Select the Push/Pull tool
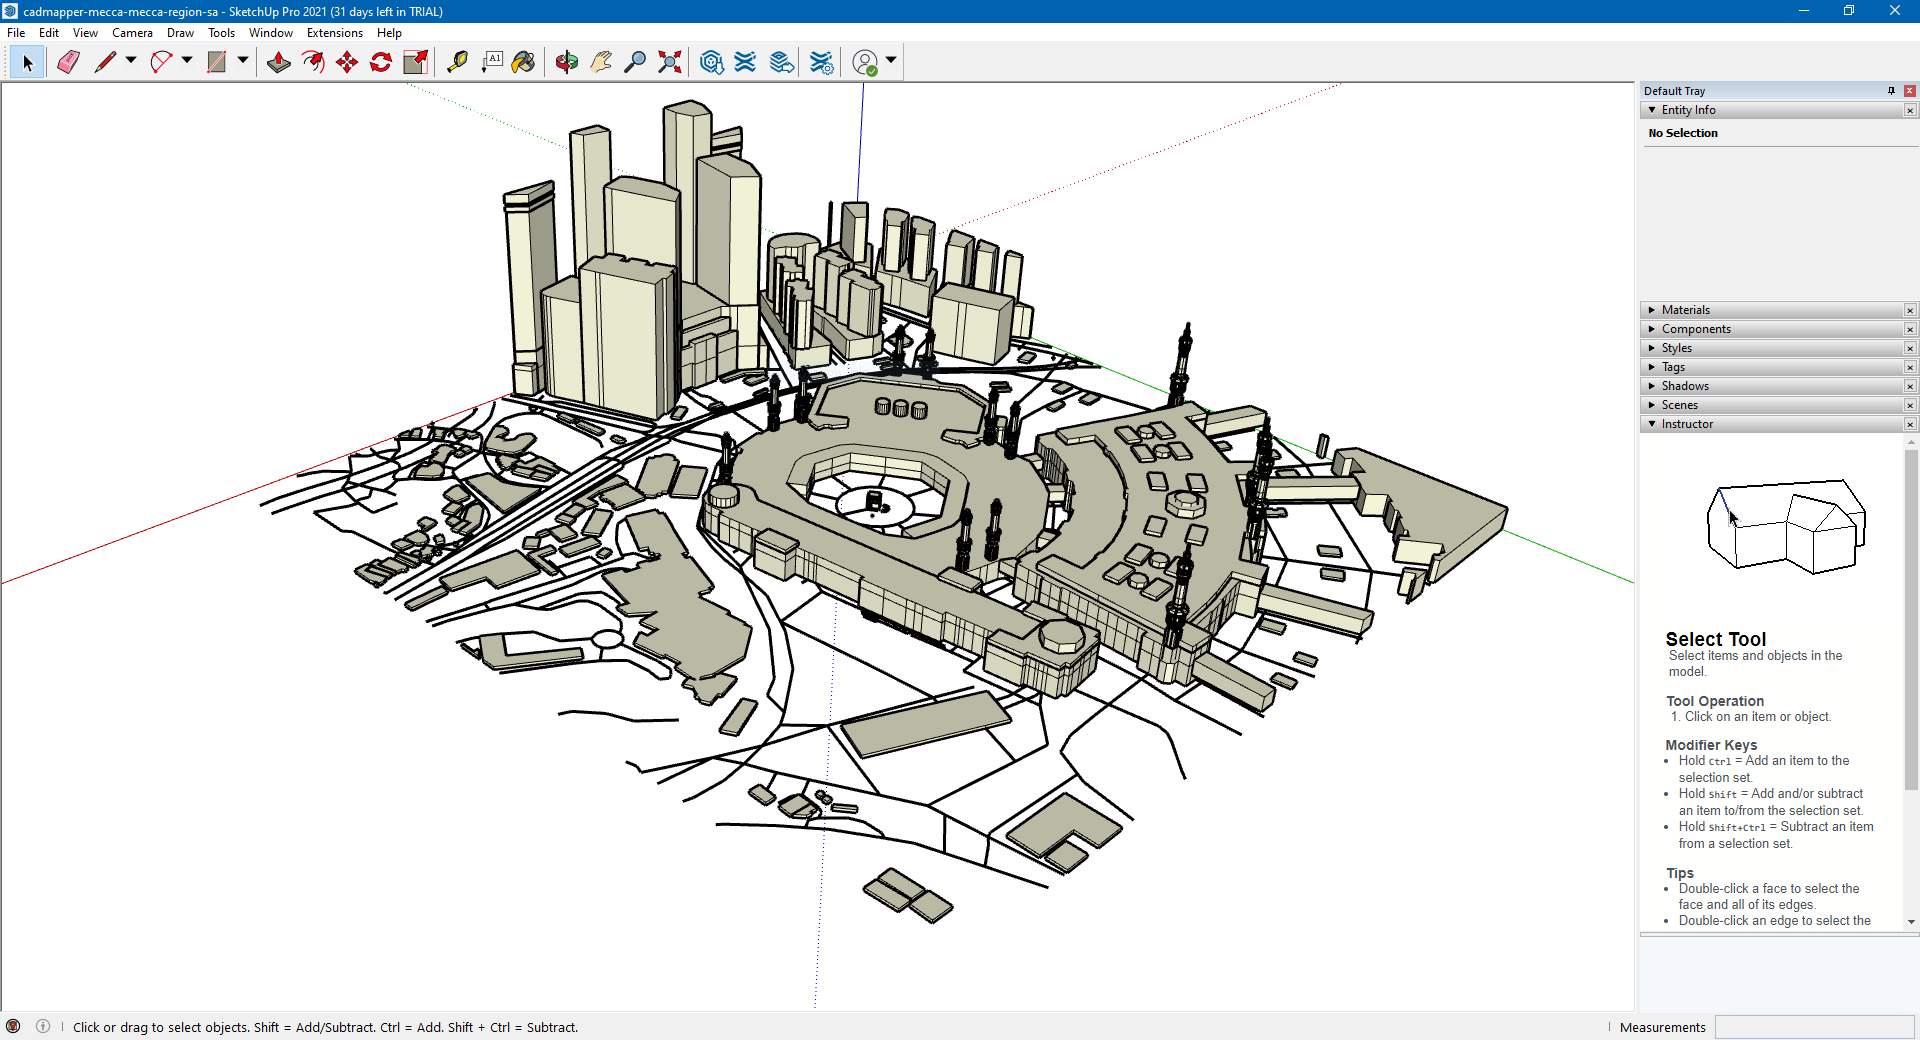 coord(279,62)
